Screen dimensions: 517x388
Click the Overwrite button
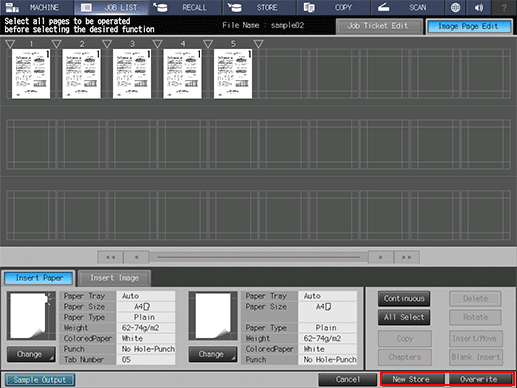coord(479,379)
